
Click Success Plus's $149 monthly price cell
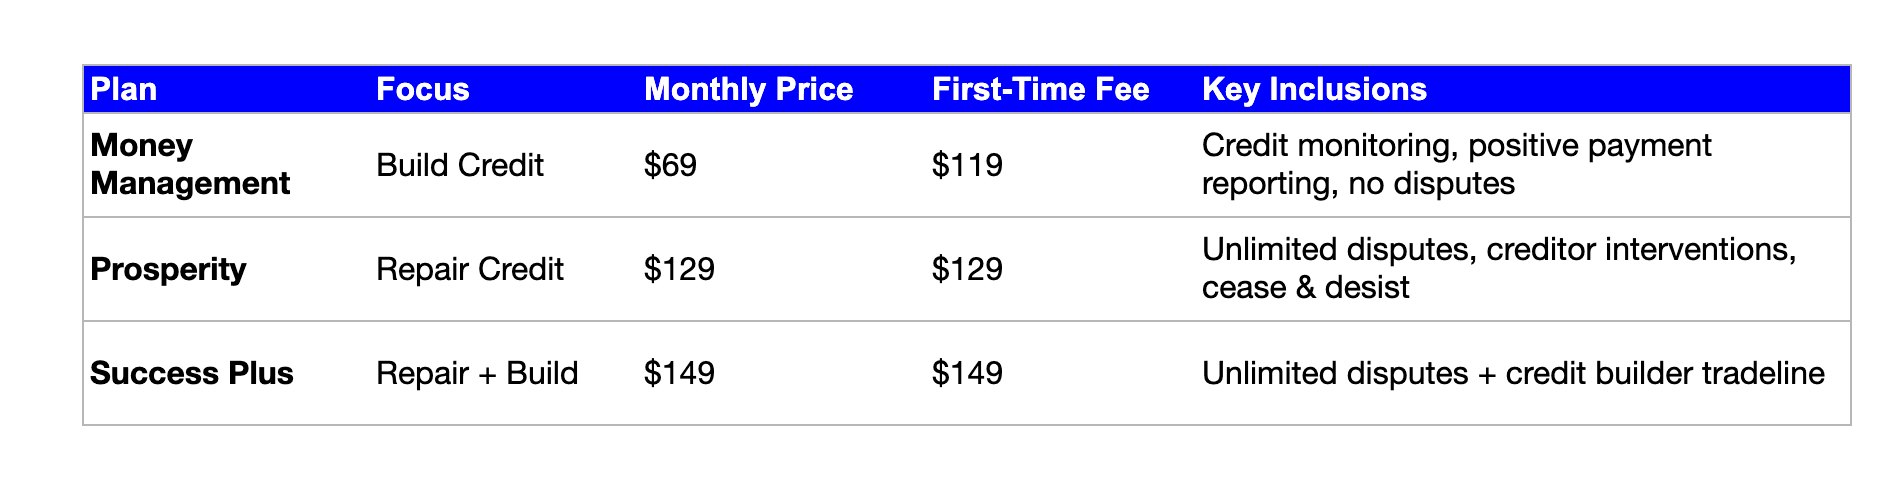[680, 373]
